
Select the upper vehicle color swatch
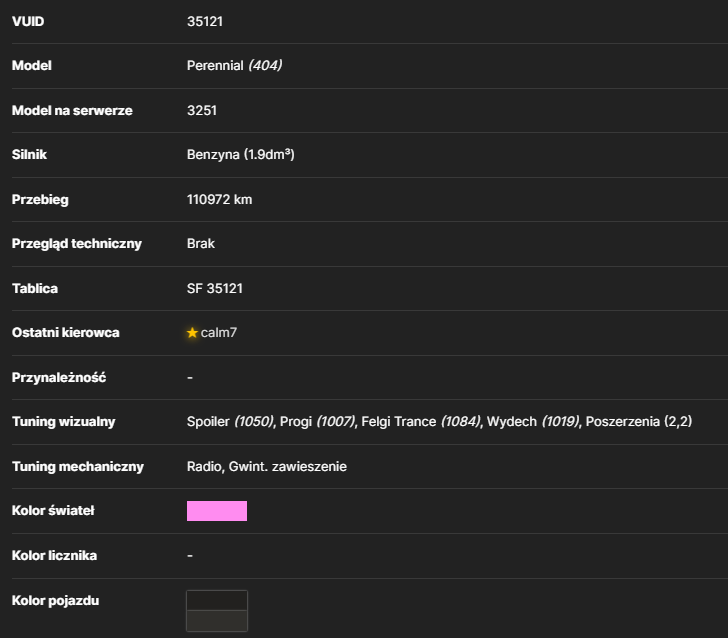tap(217, 600)
